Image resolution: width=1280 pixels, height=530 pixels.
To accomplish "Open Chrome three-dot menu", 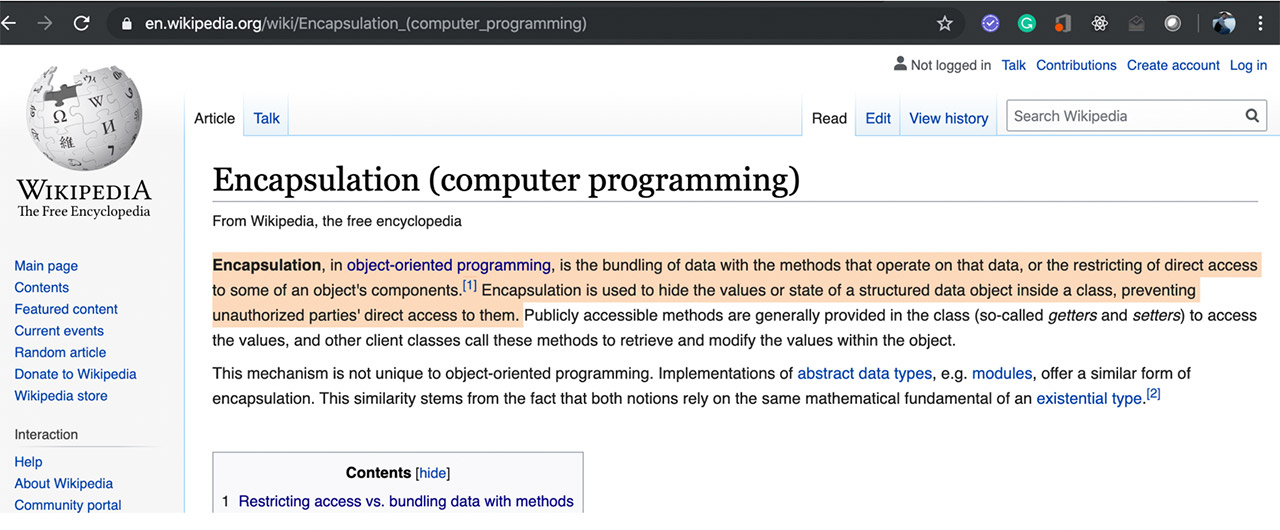I will tap(1261, 23).
